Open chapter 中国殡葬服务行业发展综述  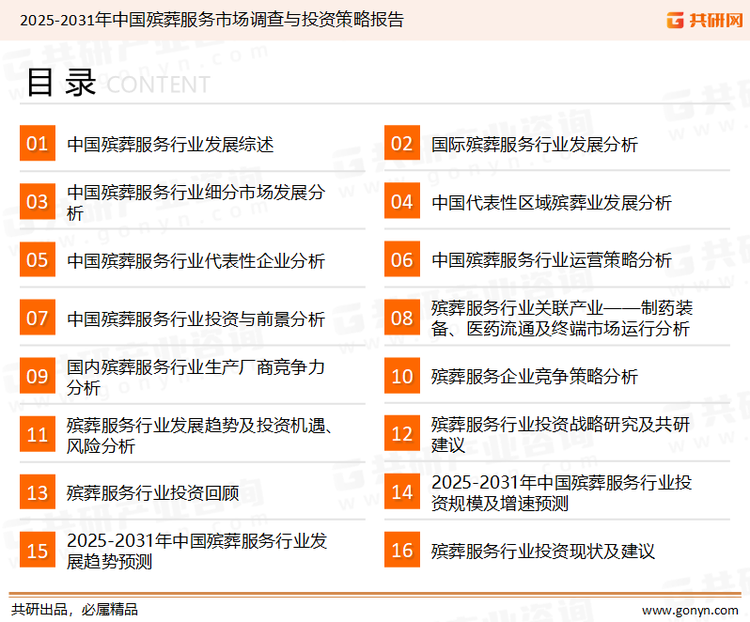point(170,144)
